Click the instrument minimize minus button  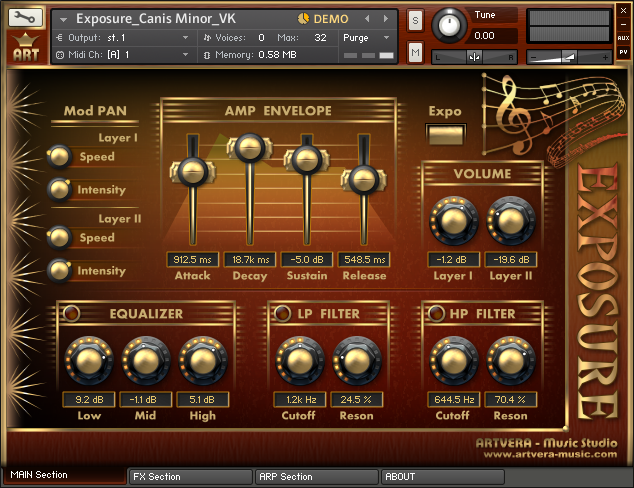pos(623,24)
